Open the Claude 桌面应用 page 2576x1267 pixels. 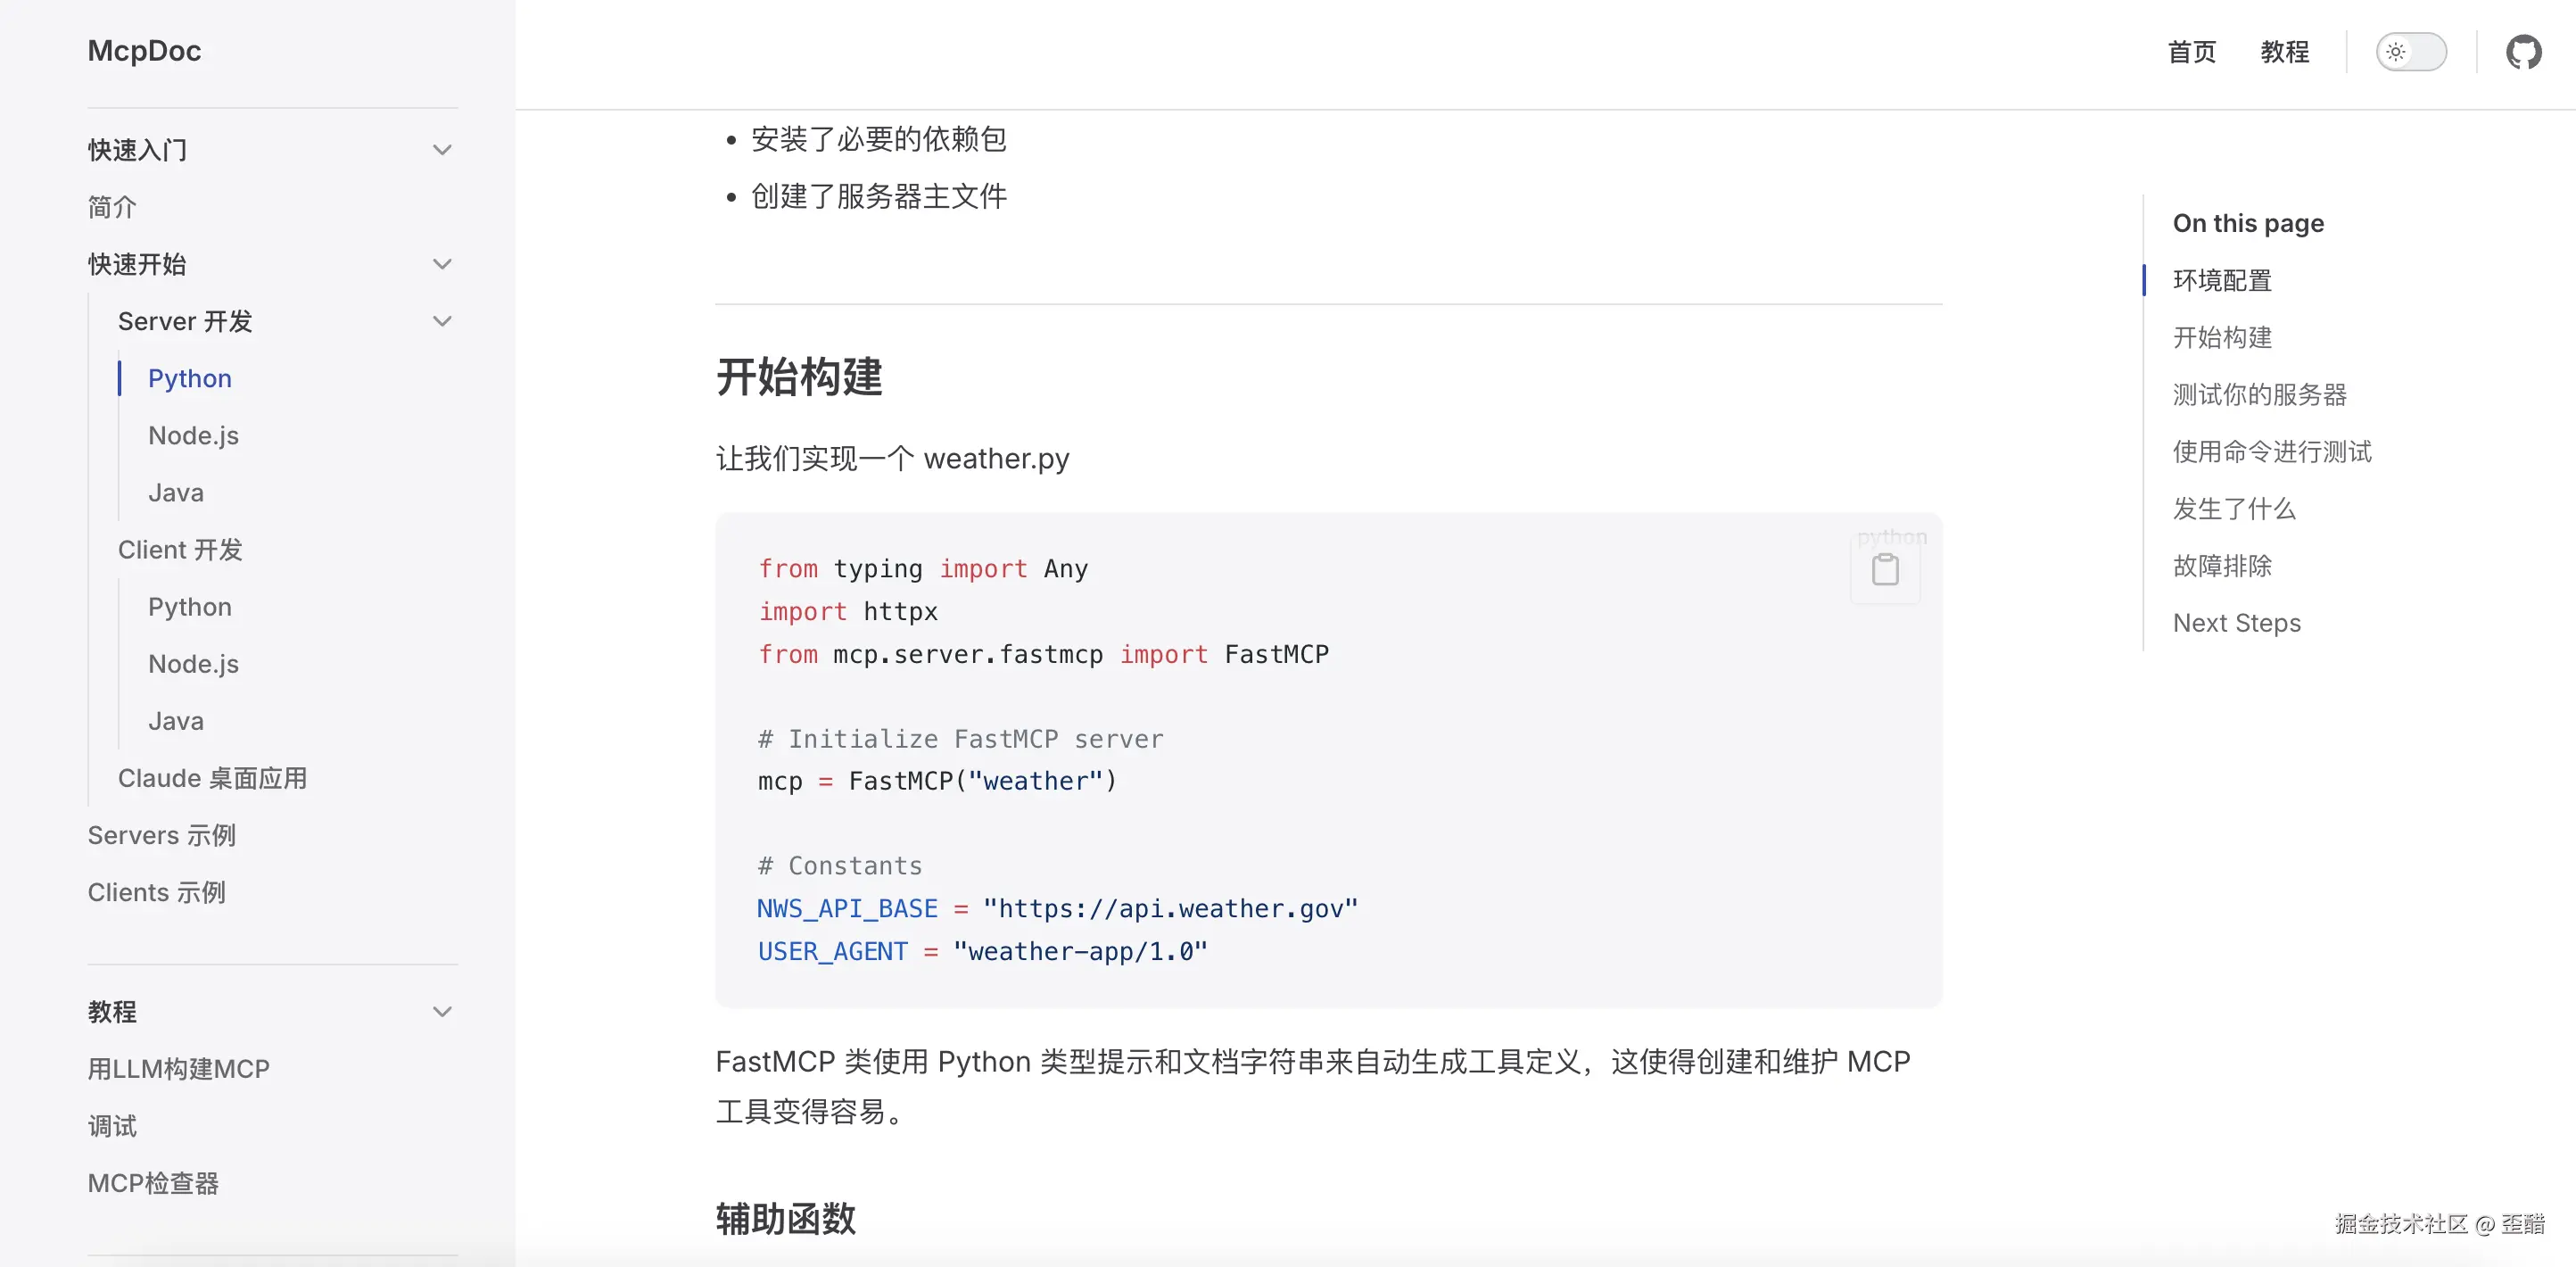(x=212, y=778)
